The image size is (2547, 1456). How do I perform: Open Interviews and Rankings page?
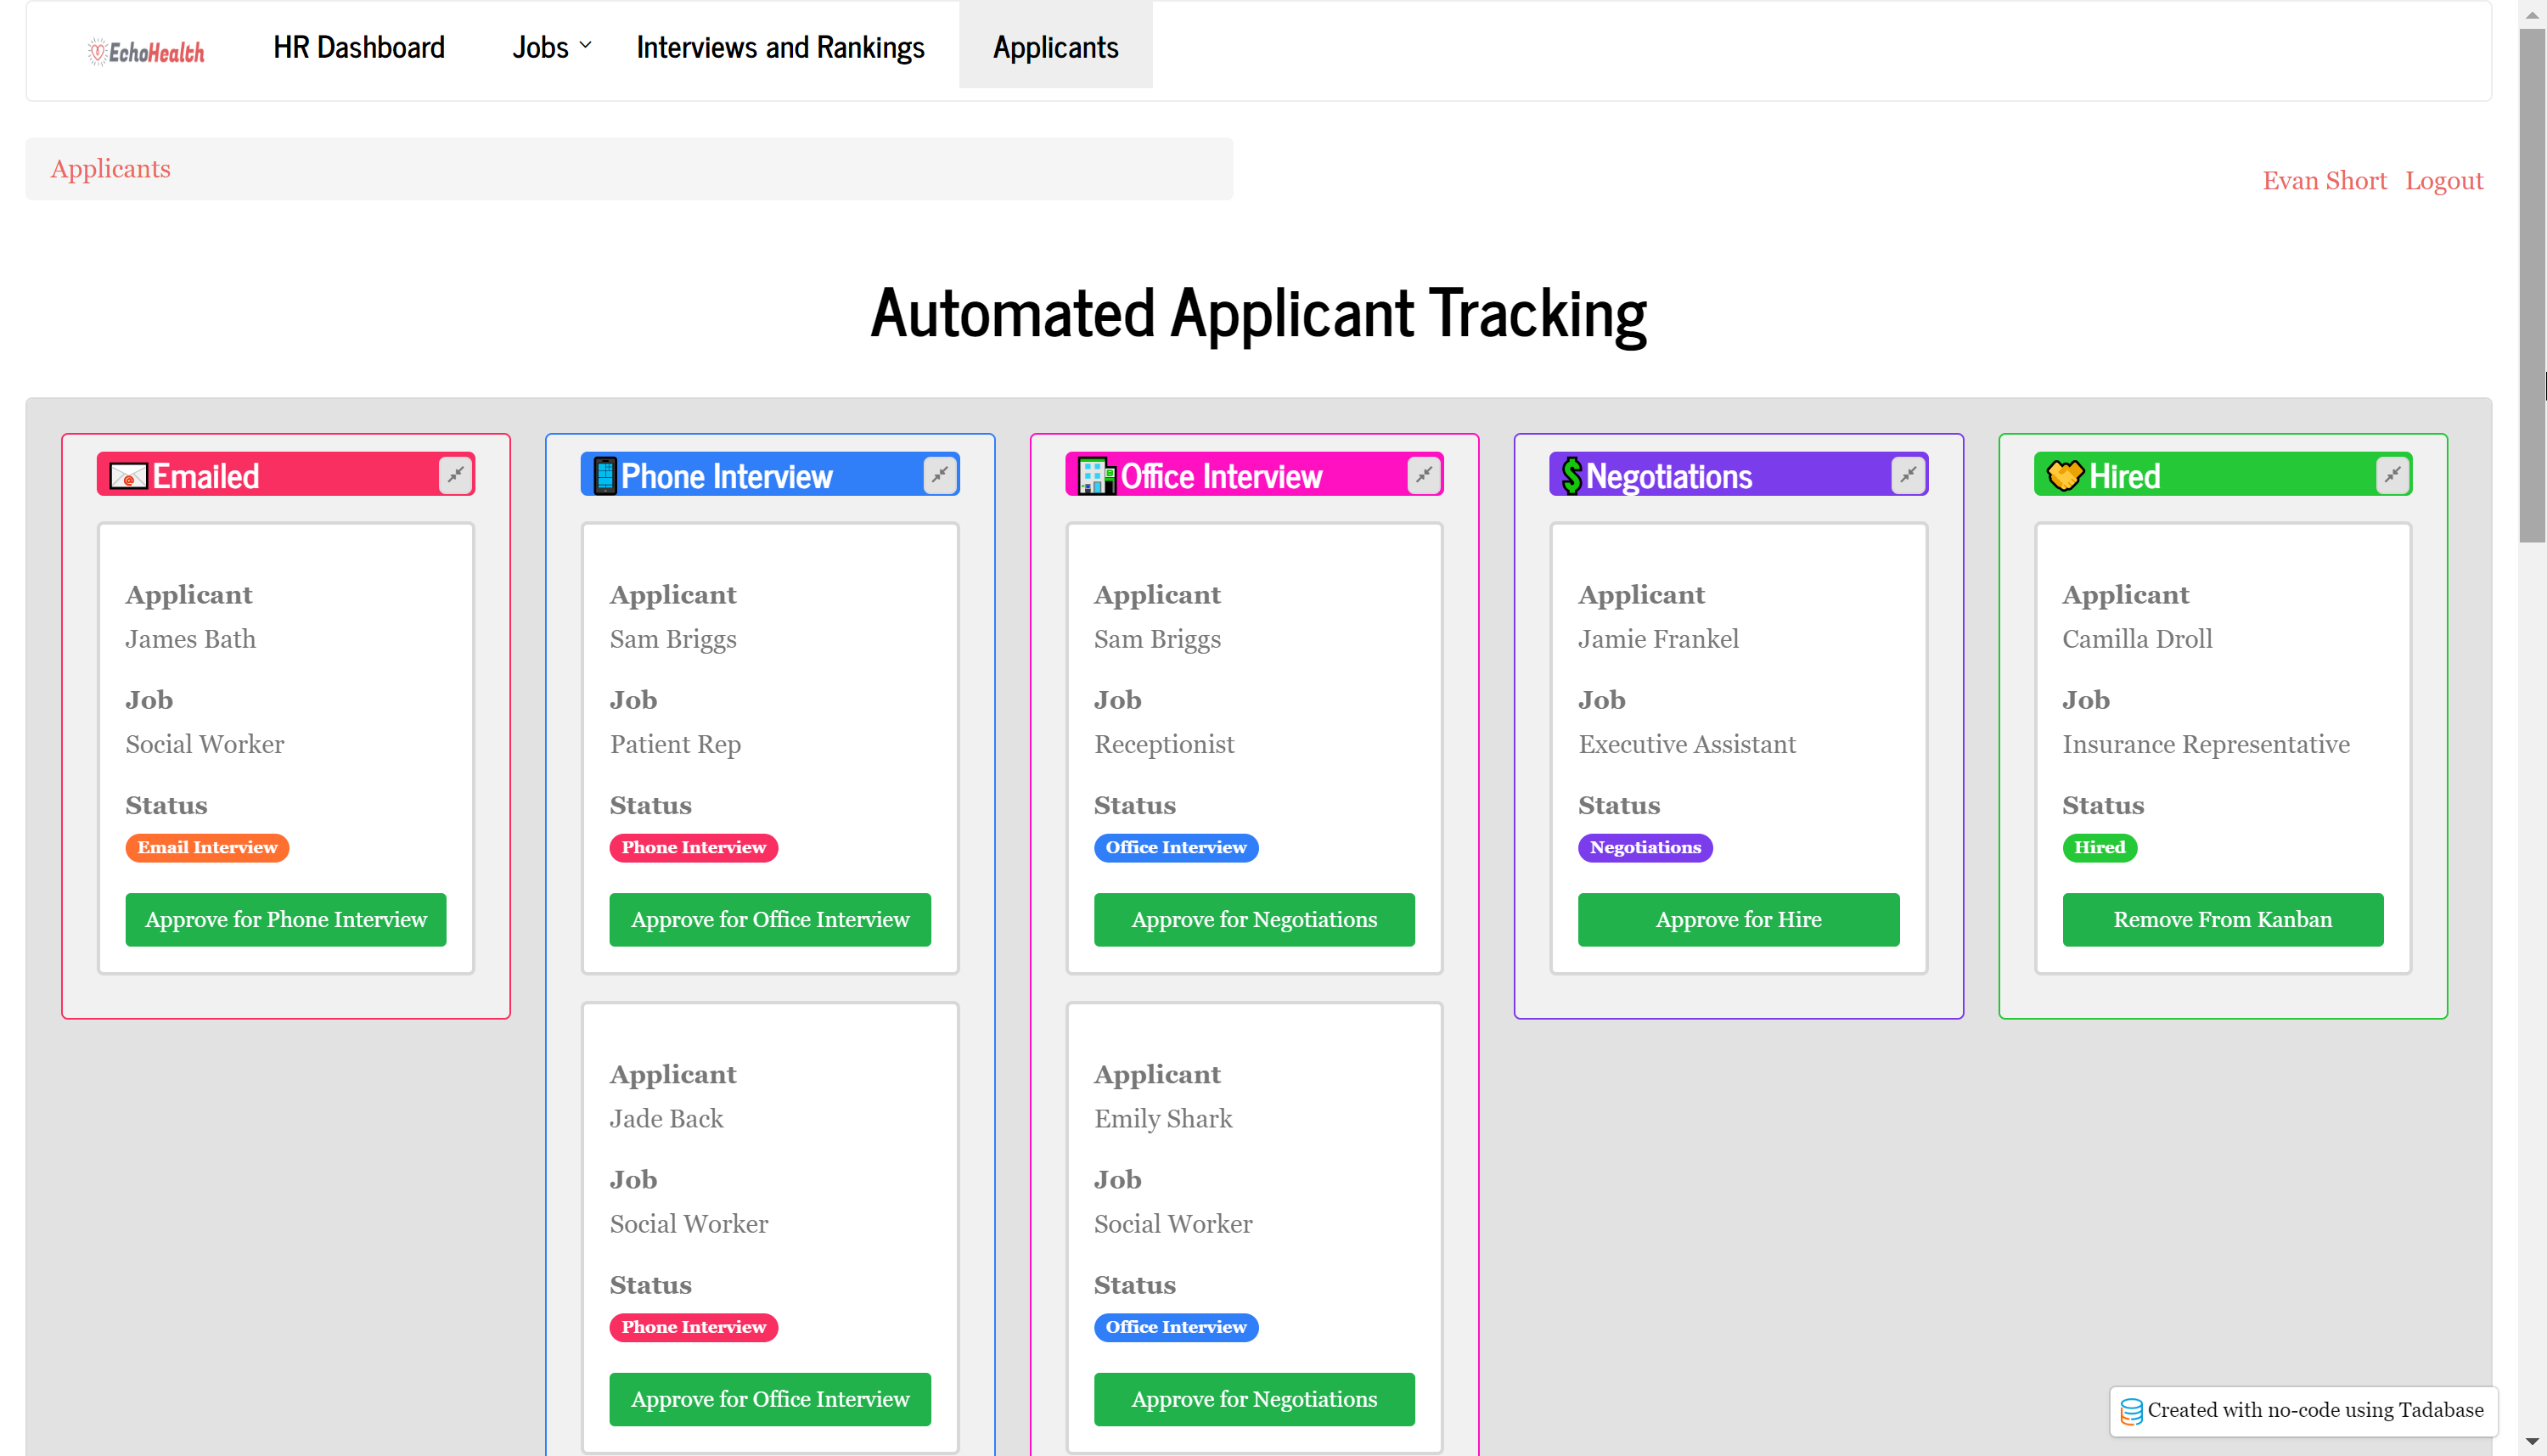click(780, 47)
